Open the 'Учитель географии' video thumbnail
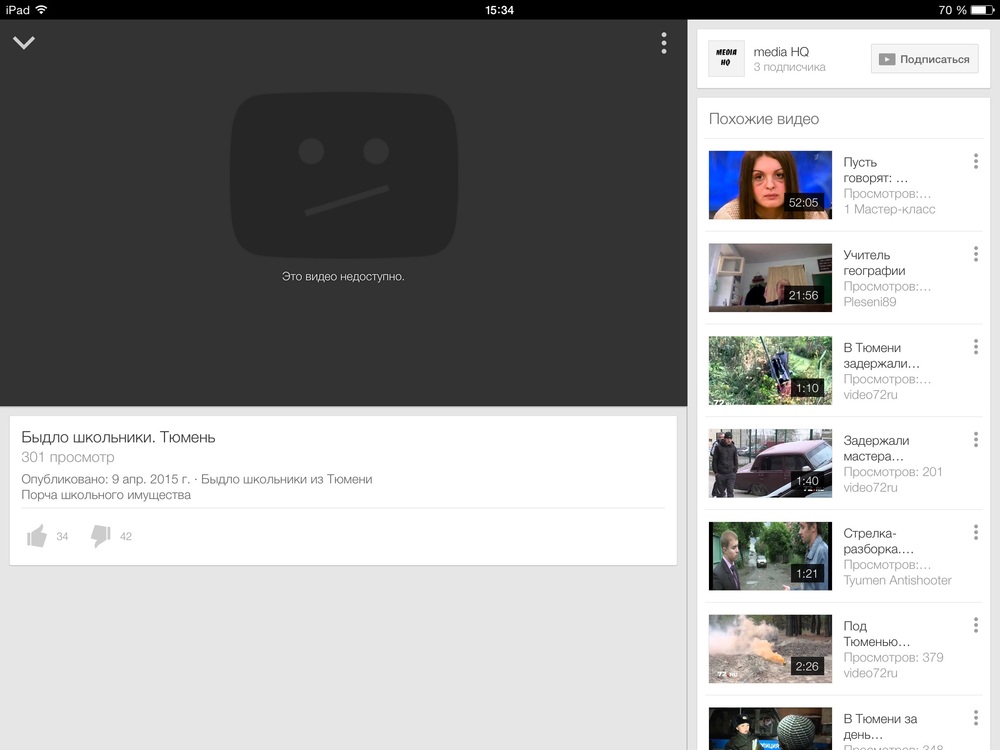The width and height of the screenshot is (1000, 750). click(770, 277)
